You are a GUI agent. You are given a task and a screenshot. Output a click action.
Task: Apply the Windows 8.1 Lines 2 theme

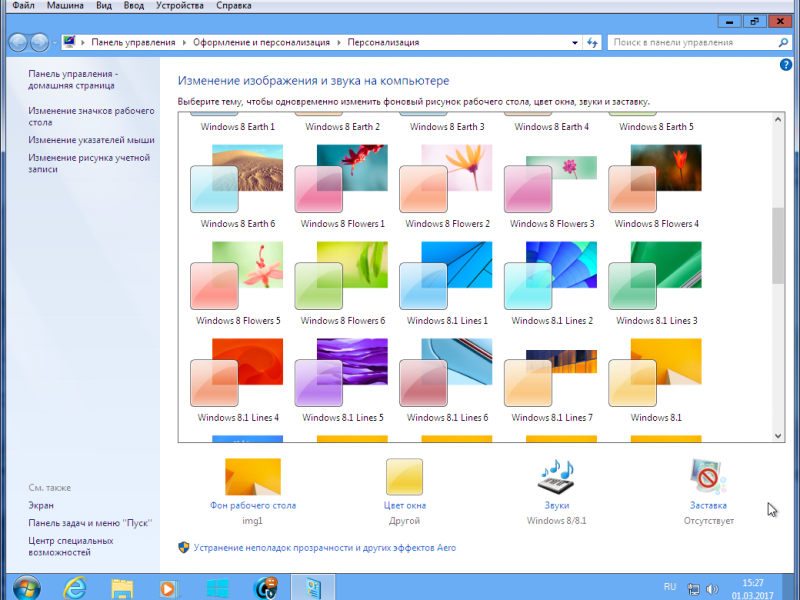552,283
